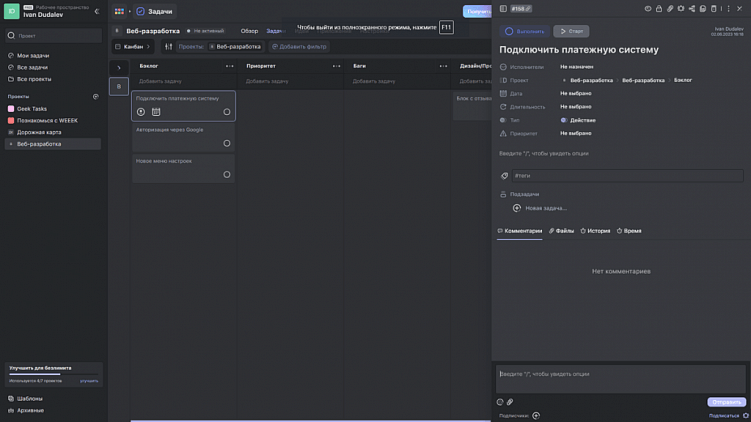Click the add project icon beside Проекты heading
The width and height of the screenshot is (751, 422).
click(96, 96)
